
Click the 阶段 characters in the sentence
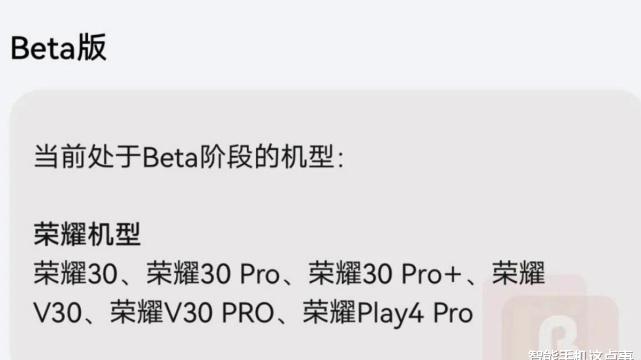coord(225,157)
